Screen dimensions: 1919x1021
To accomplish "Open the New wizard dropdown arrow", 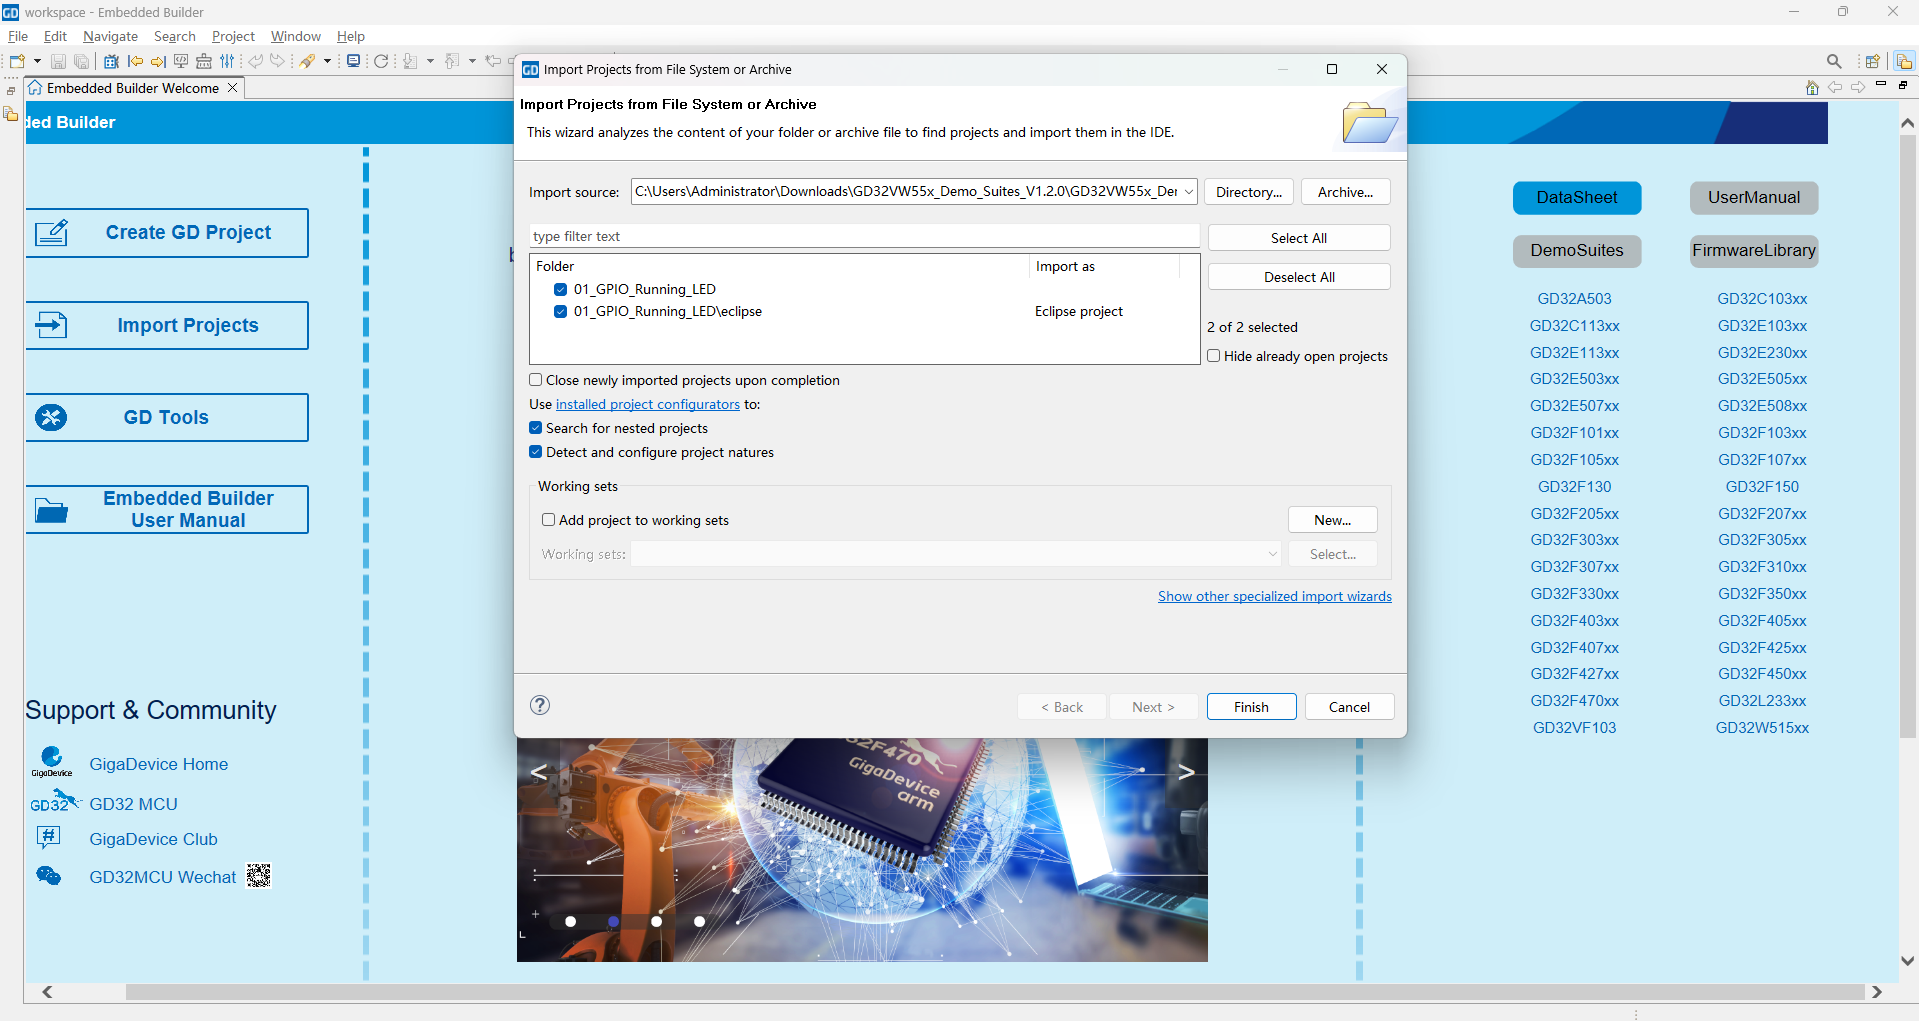I will [x=37, y=61].
